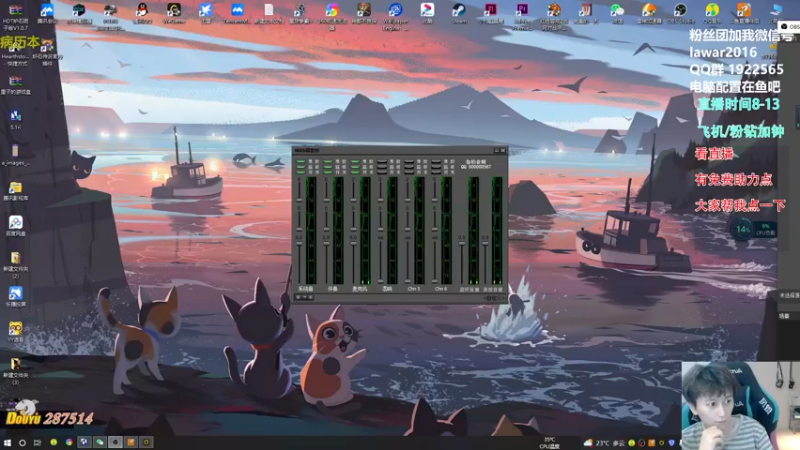Image resolution: width=800 pixels, height=450 pixels.
Task: Click the 麦克风 channel label
Action: coord(360,289)
